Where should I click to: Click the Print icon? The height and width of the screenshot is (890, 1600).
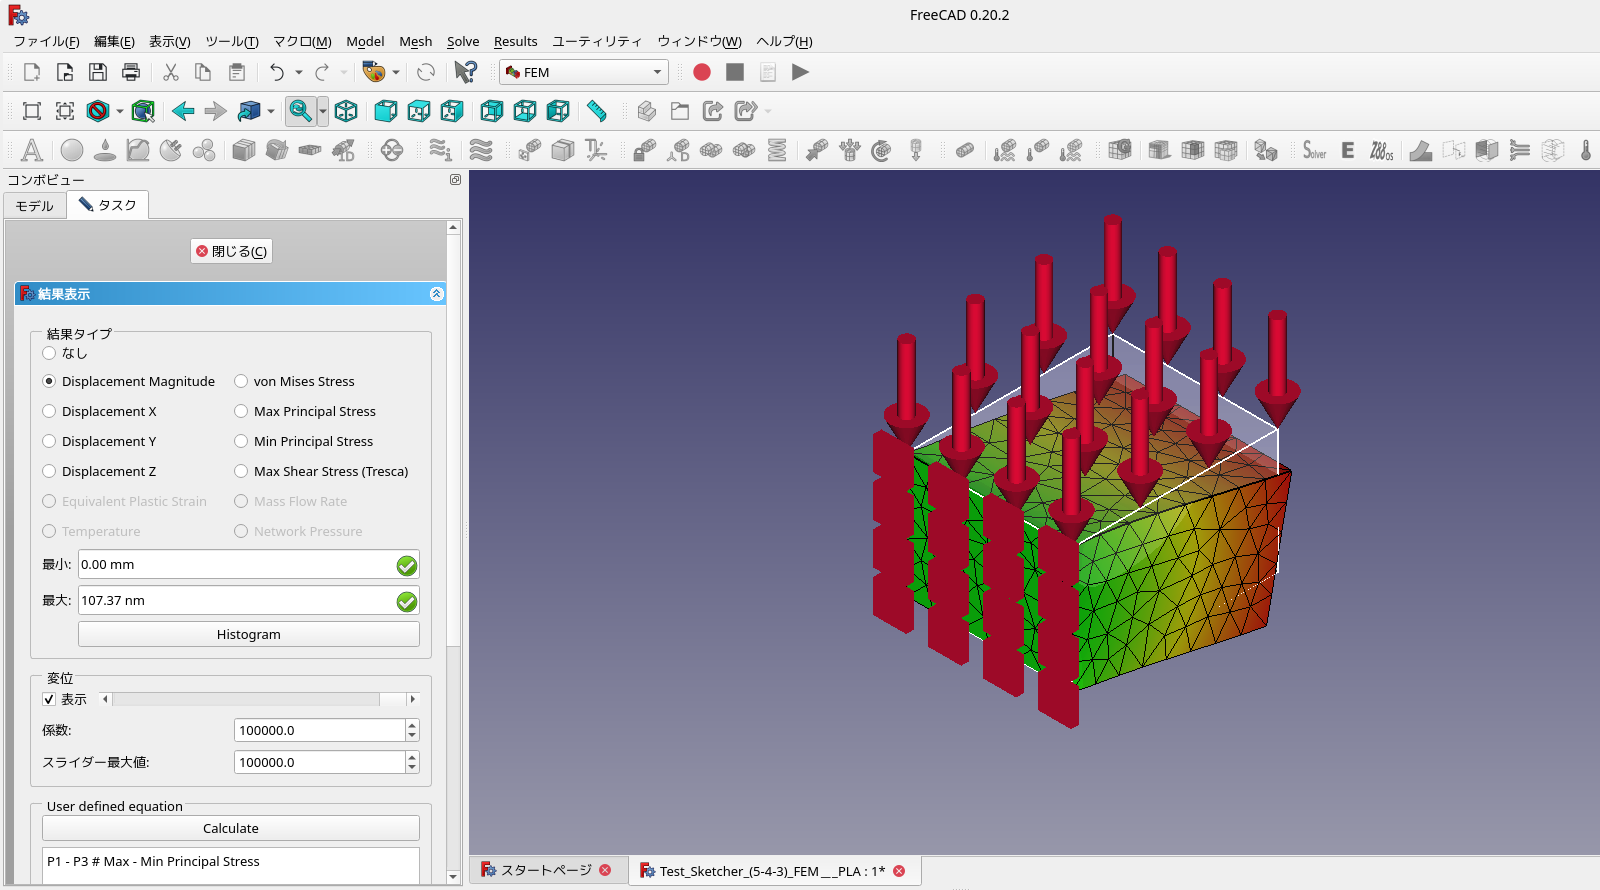(x=131, y=72)
